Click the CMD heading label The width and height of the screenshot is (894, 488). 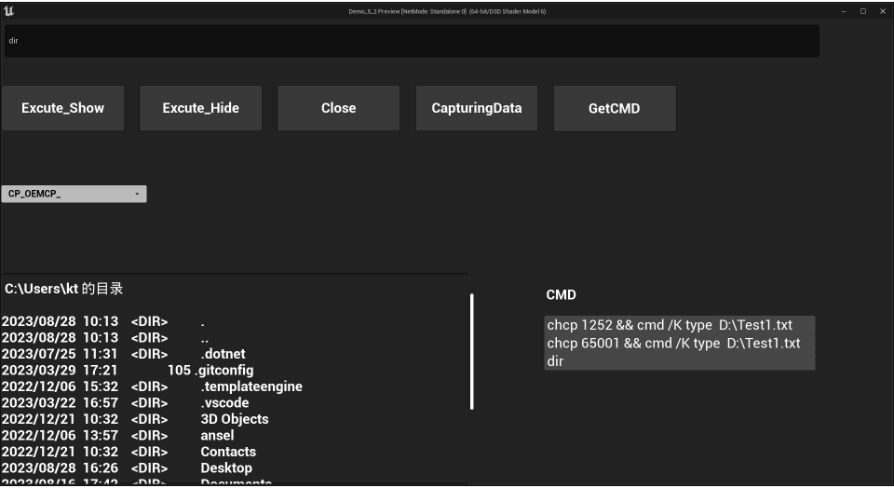[x=561, y=295]
